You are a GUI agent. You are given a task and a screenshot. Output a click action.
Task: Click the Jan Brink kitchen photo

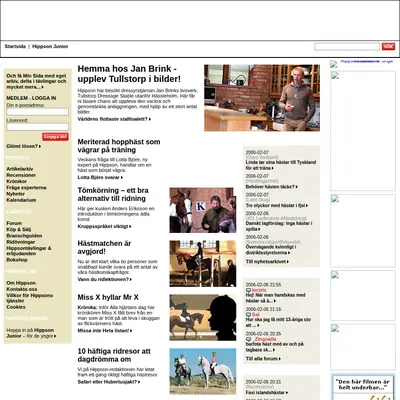click(262, 98)
